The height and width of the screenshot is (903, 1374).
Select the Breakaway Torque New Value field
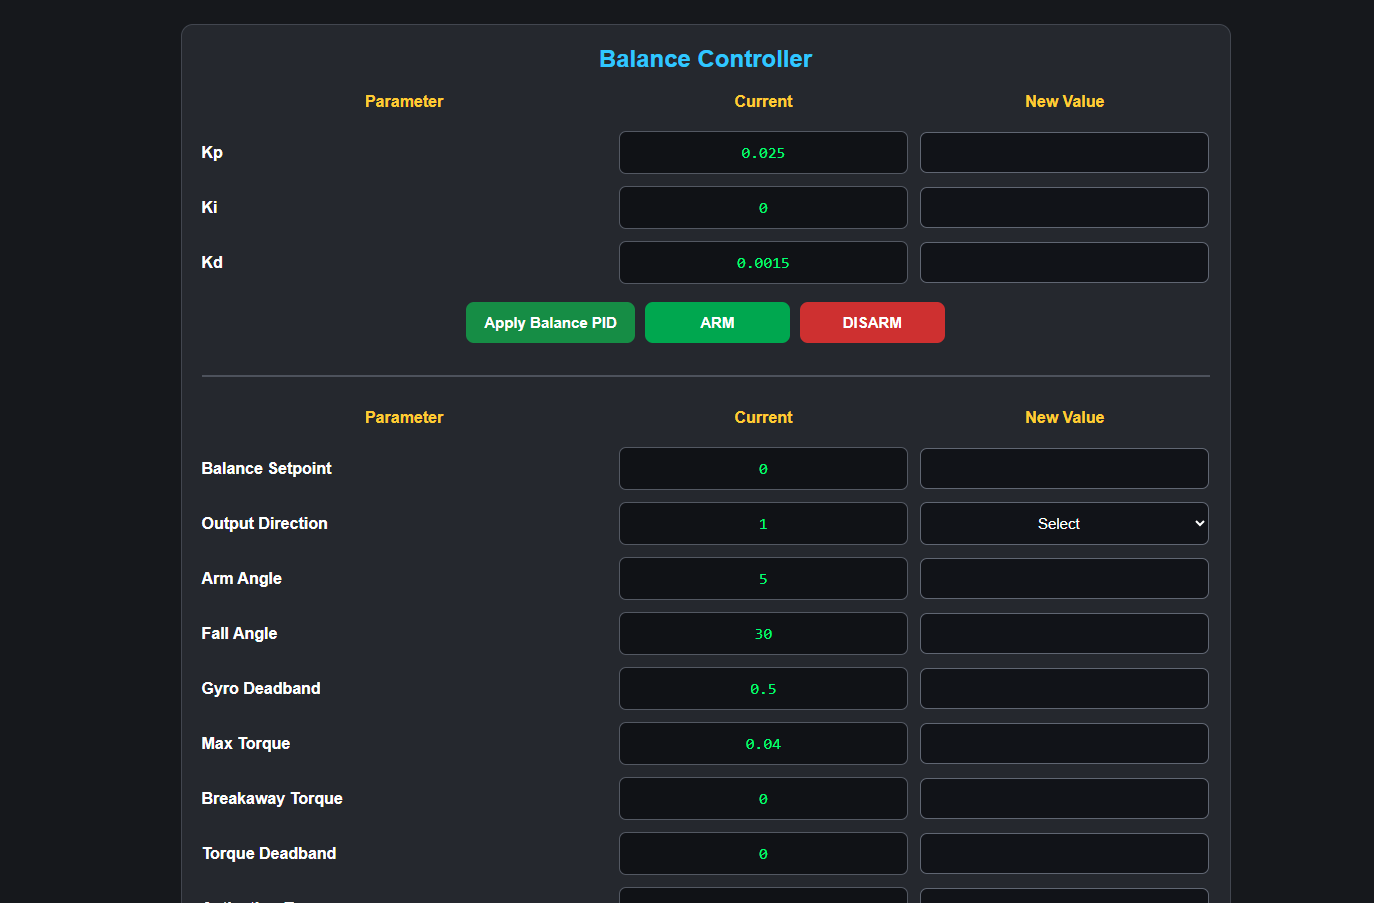(x=1064, y=799)
